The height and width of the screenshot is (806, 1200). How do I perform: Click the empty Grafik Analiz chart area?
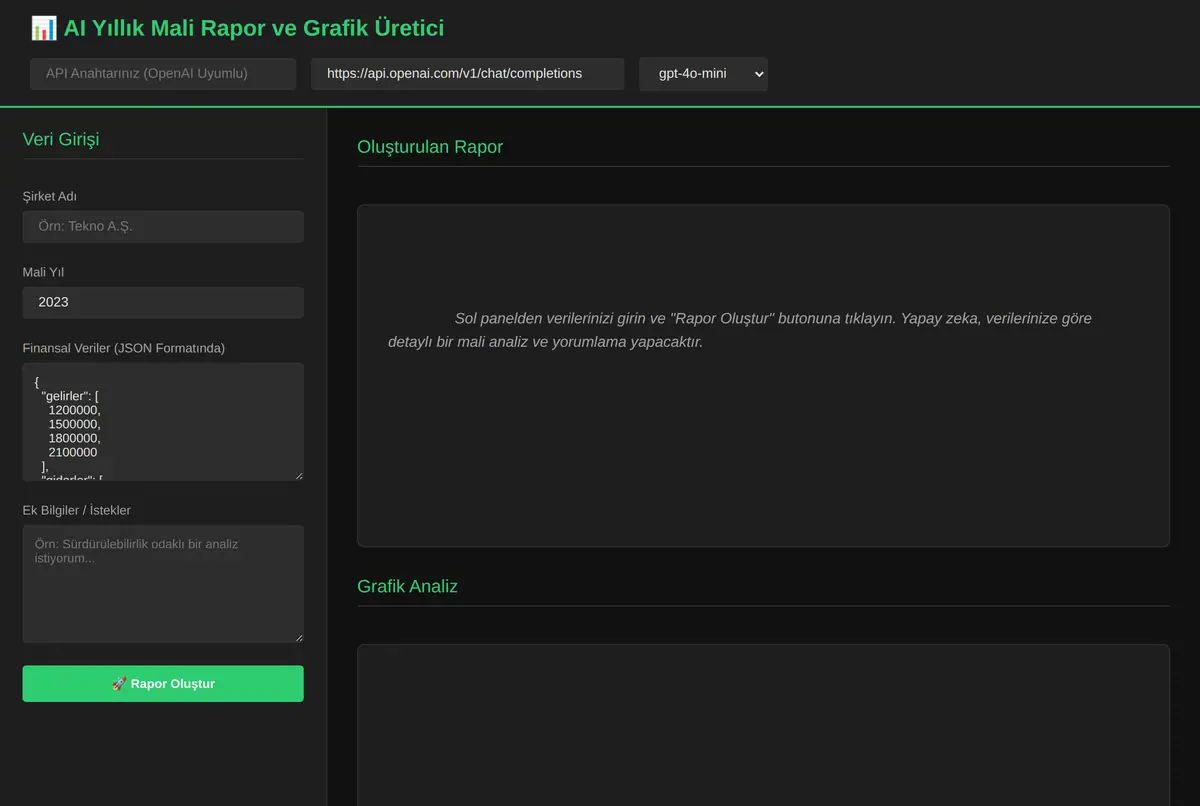[x=763, y=725]
